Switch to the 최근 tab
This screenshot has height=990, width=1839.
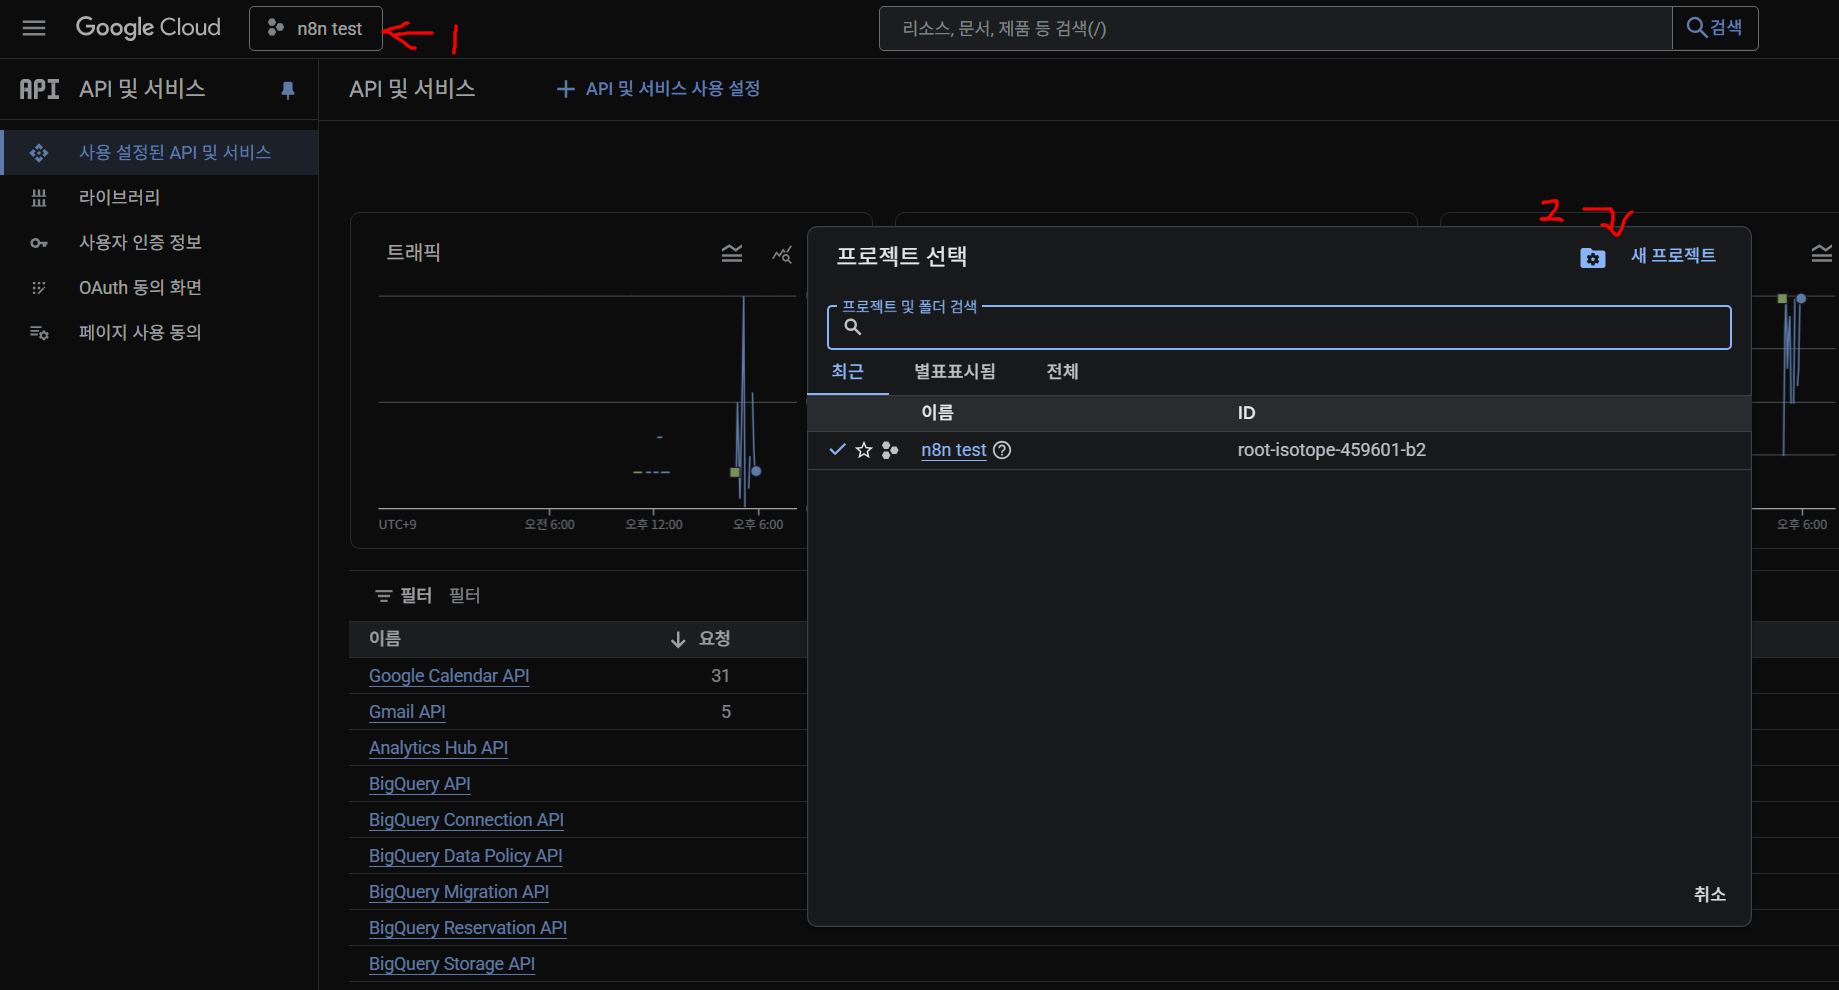point(848,371)
